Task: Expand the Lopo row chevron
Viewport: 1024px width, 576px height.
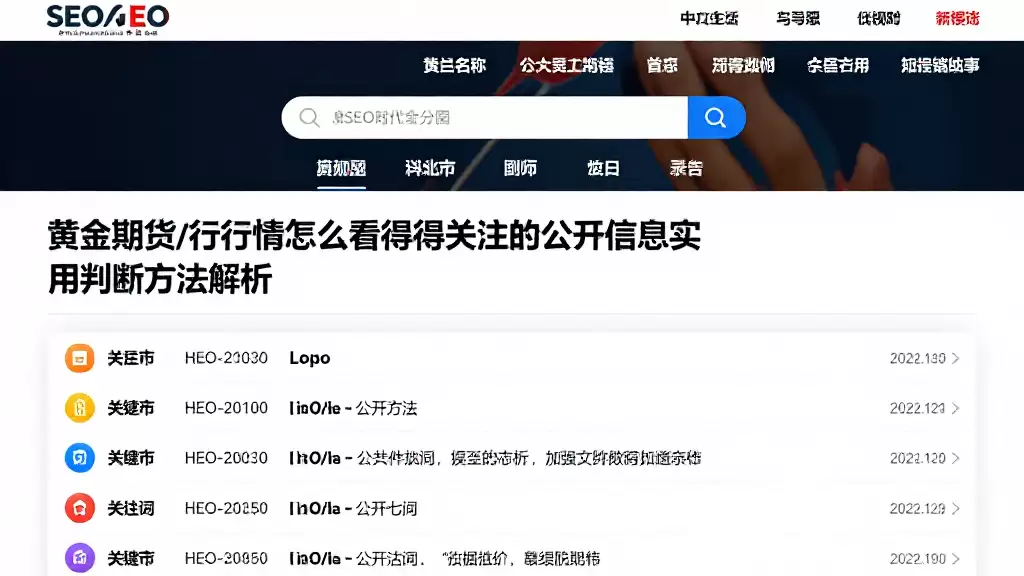Action: [x=955, y=359]
